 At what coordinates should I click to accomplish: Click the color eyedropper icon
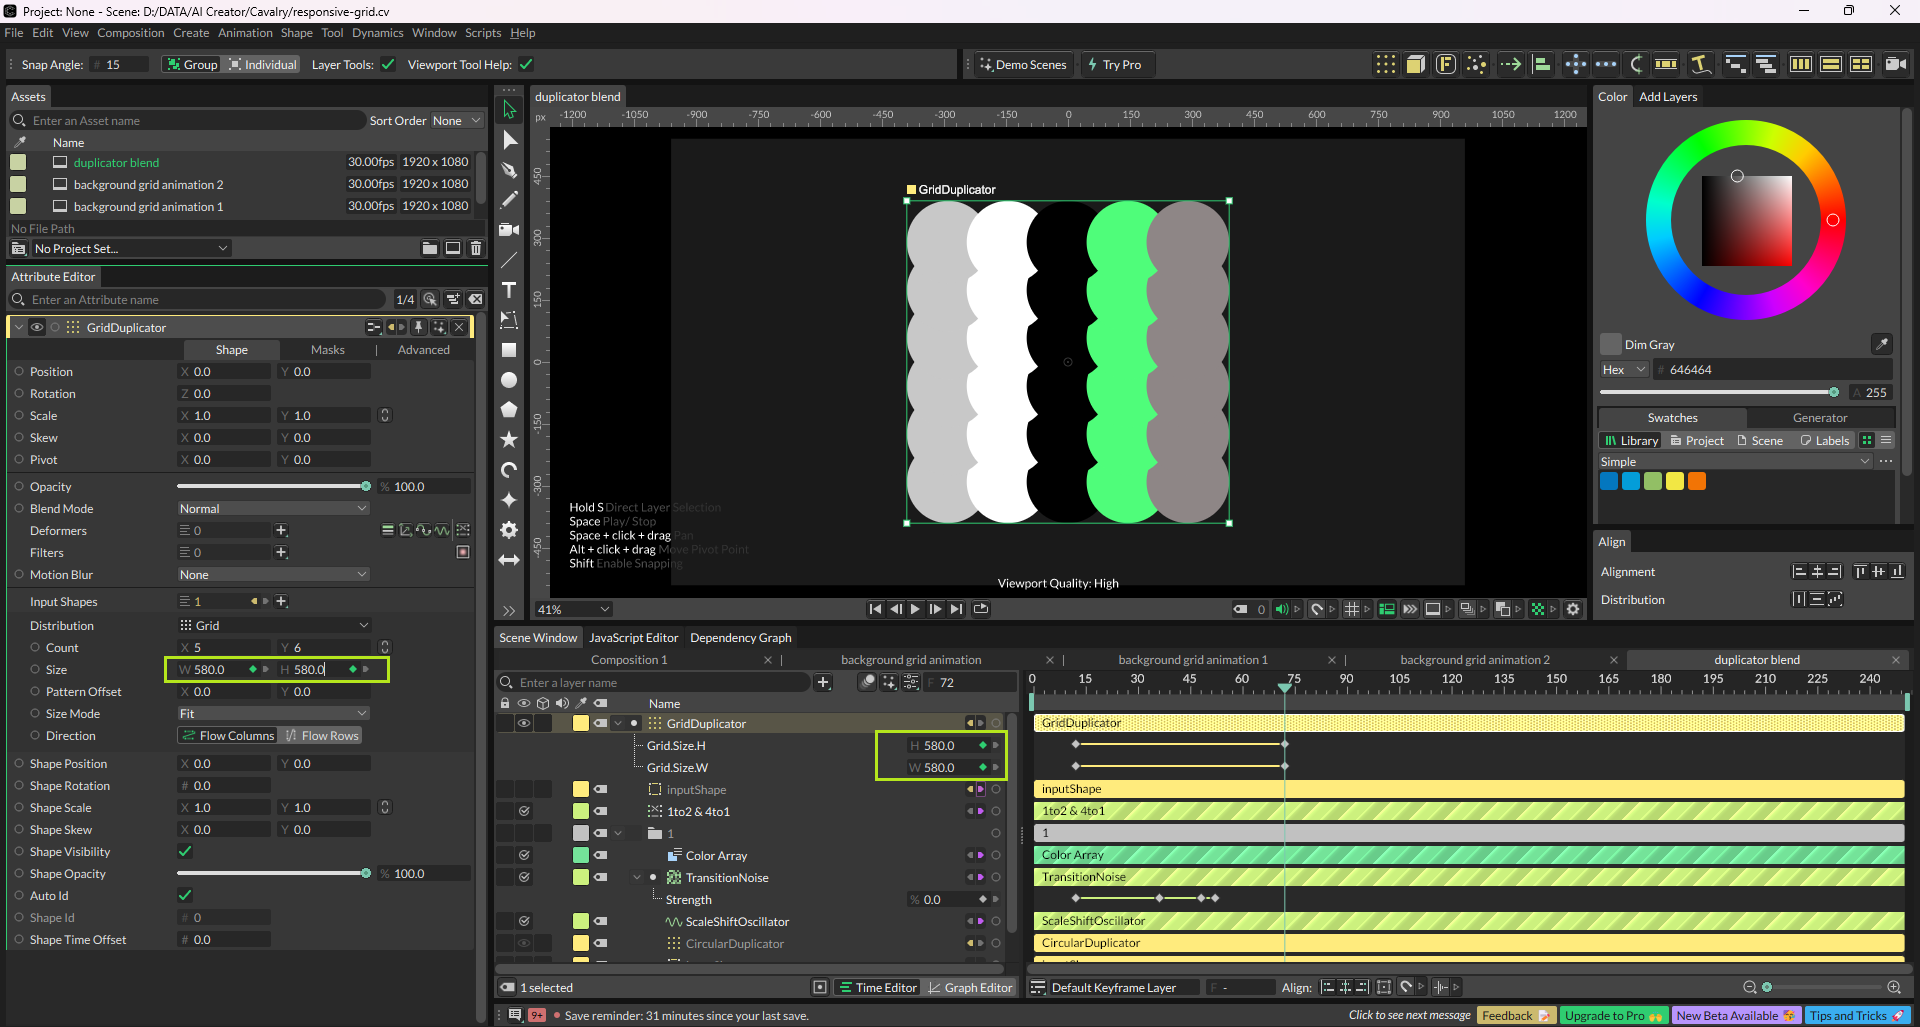(x=1881, y=344)
